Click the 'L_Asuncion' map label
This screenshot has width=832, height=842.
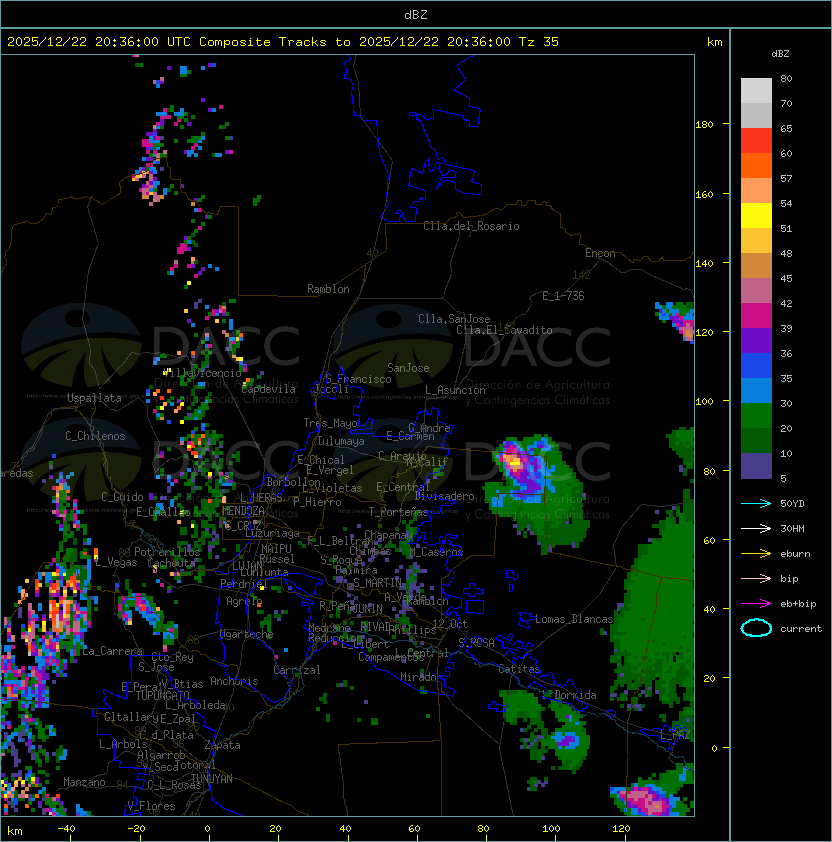point(455,390)
